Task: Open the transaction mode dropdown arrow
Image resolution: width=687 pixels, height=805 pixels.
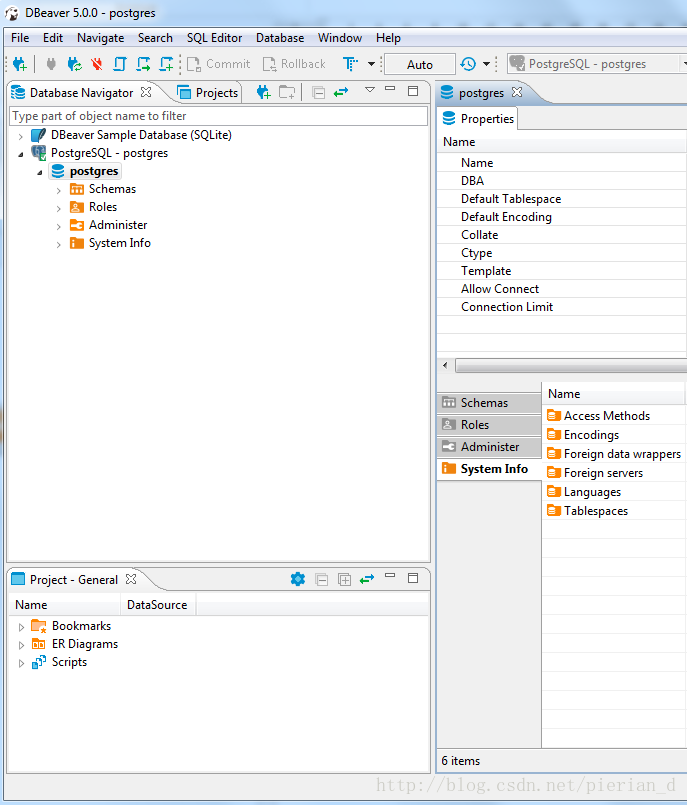Action: point(371,64)
